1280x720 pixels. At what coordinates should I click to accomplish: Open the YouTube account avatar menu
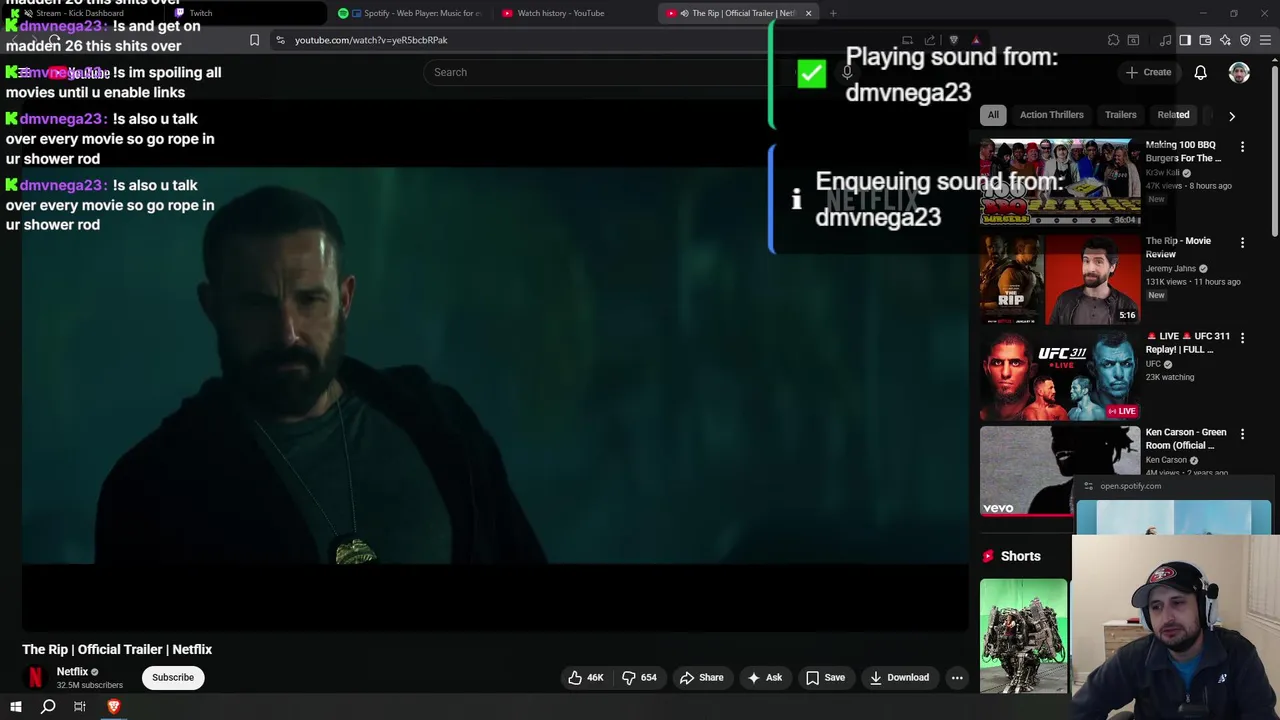[x=1239, y=72]
